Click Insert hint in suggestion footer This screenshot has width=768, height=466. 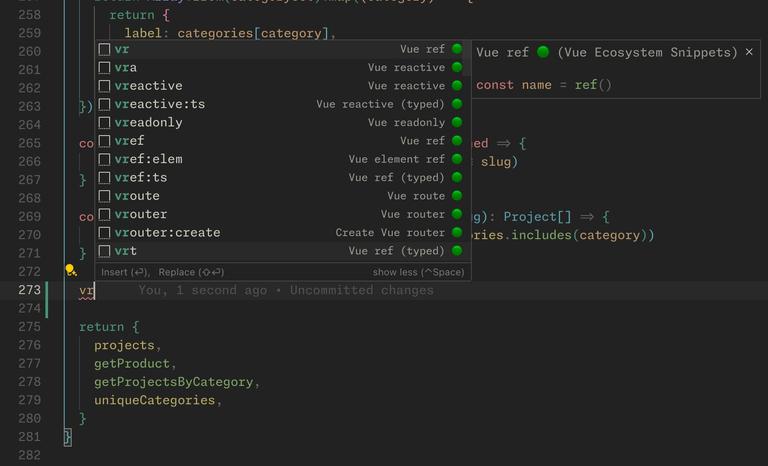(x=124, y=272)
